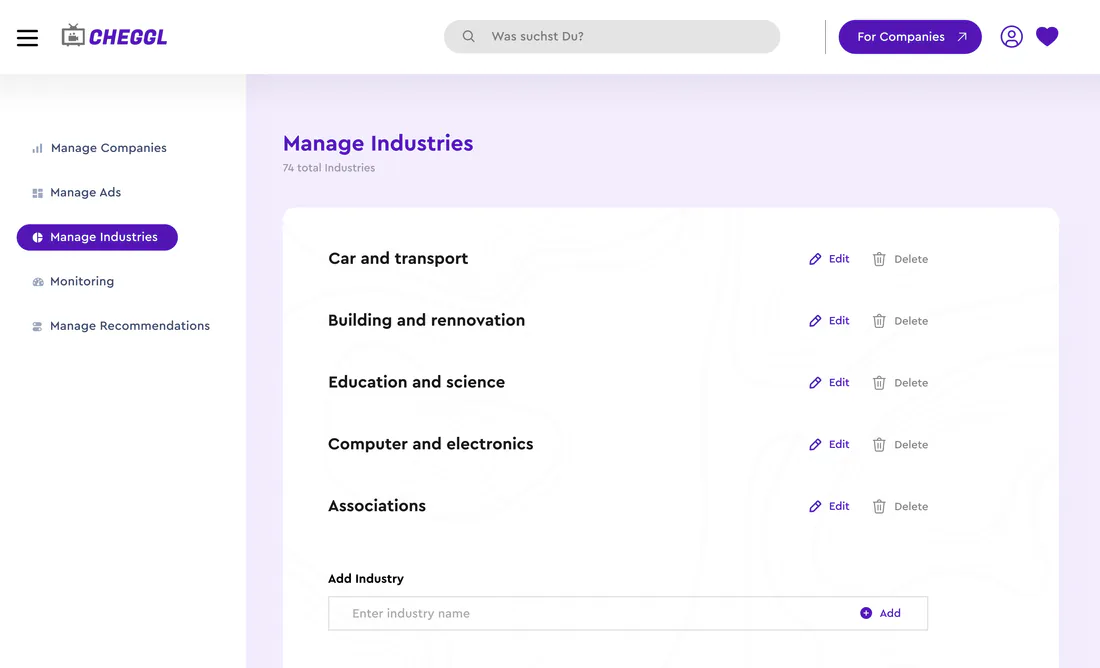Click Monitoring gauge icon
This screenshot has height=668, width=1100.
pyautogui.click(x=38, y=282)
